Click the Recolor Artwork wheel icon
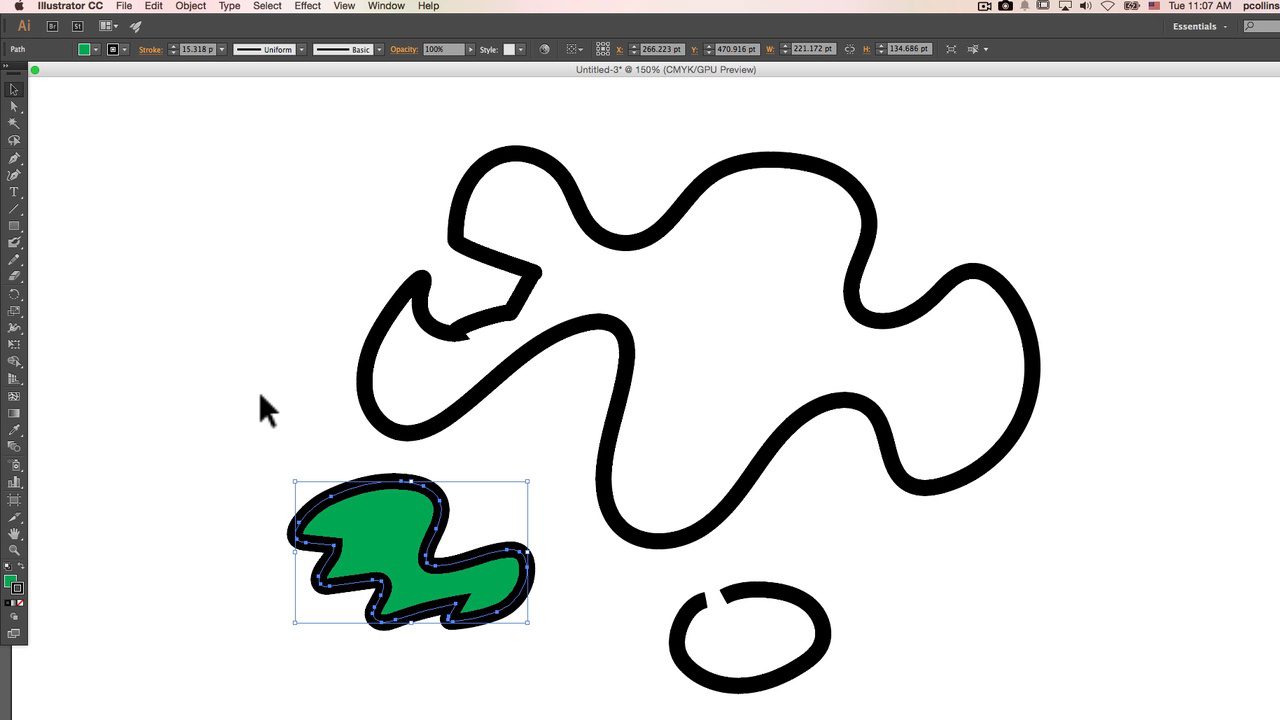 (x=544, y=49)
